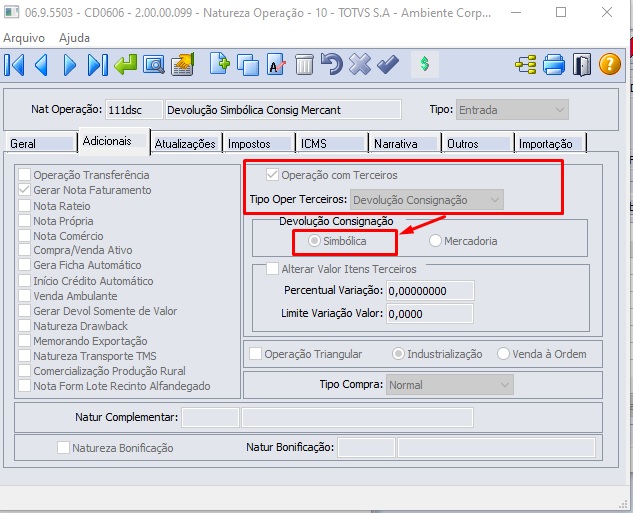Click the Percentual Variação field
The height and width of the screenshot is (513, 633).
click(430, 291)
